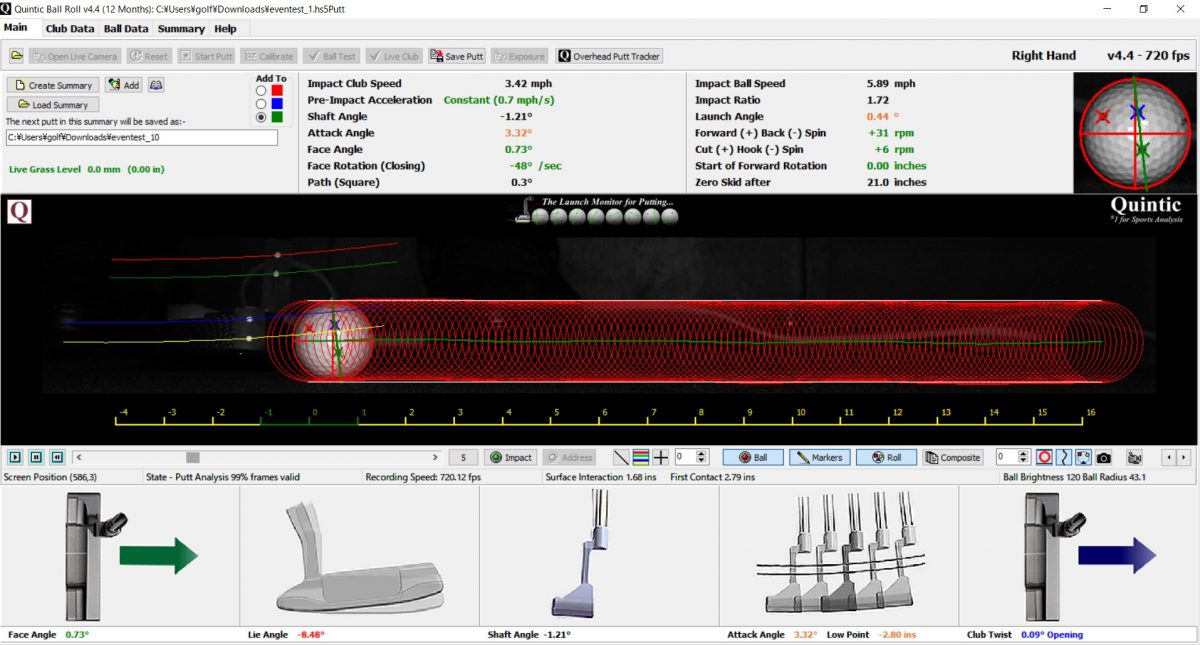The height and width of the screenshot is (645, 1200).
Task: Select the crosshair tool icon
Action: pyautogui.click(x=661, y=457)
